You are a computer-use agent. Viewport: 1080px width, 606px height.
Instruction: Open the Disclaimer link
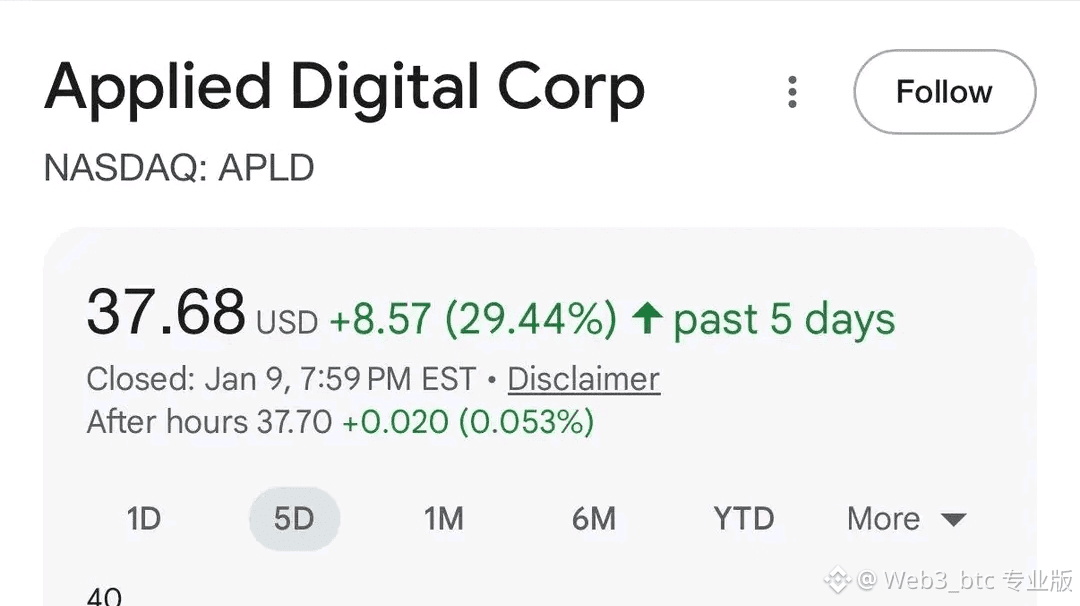coord(584,379)
